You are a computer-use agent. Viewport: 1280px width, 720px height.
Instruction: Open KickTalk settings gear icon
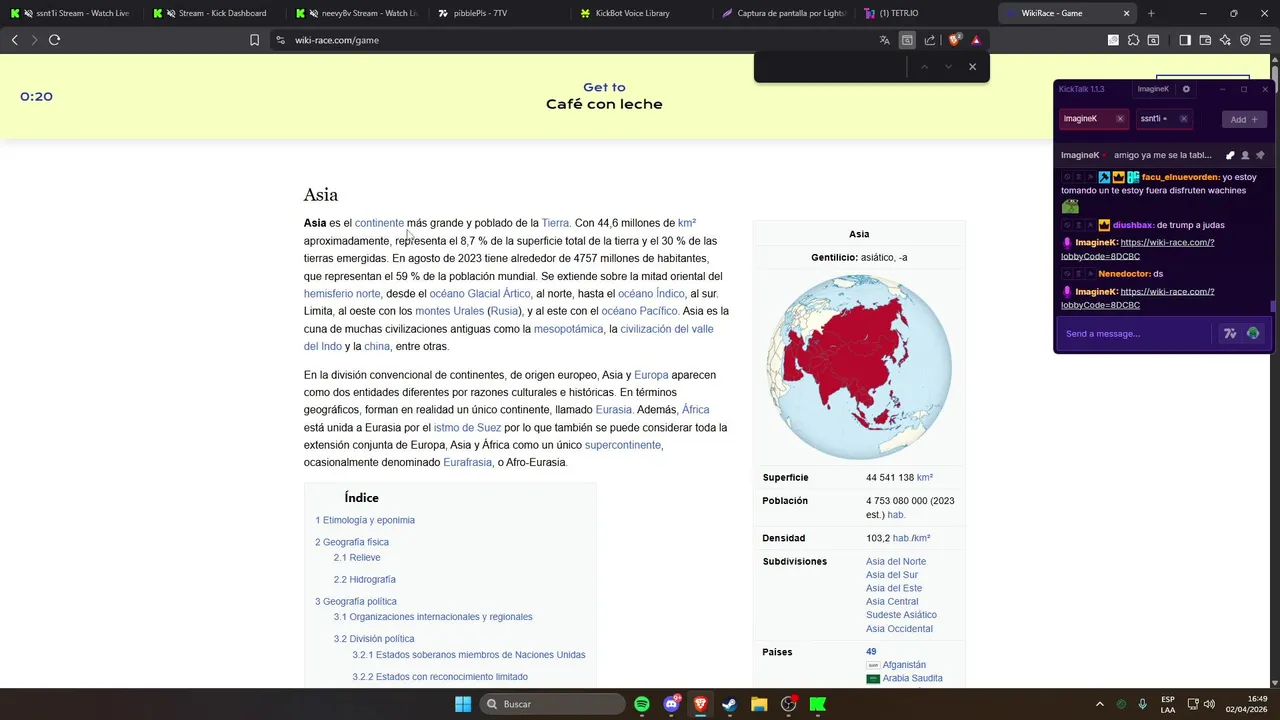point(1186,89)
